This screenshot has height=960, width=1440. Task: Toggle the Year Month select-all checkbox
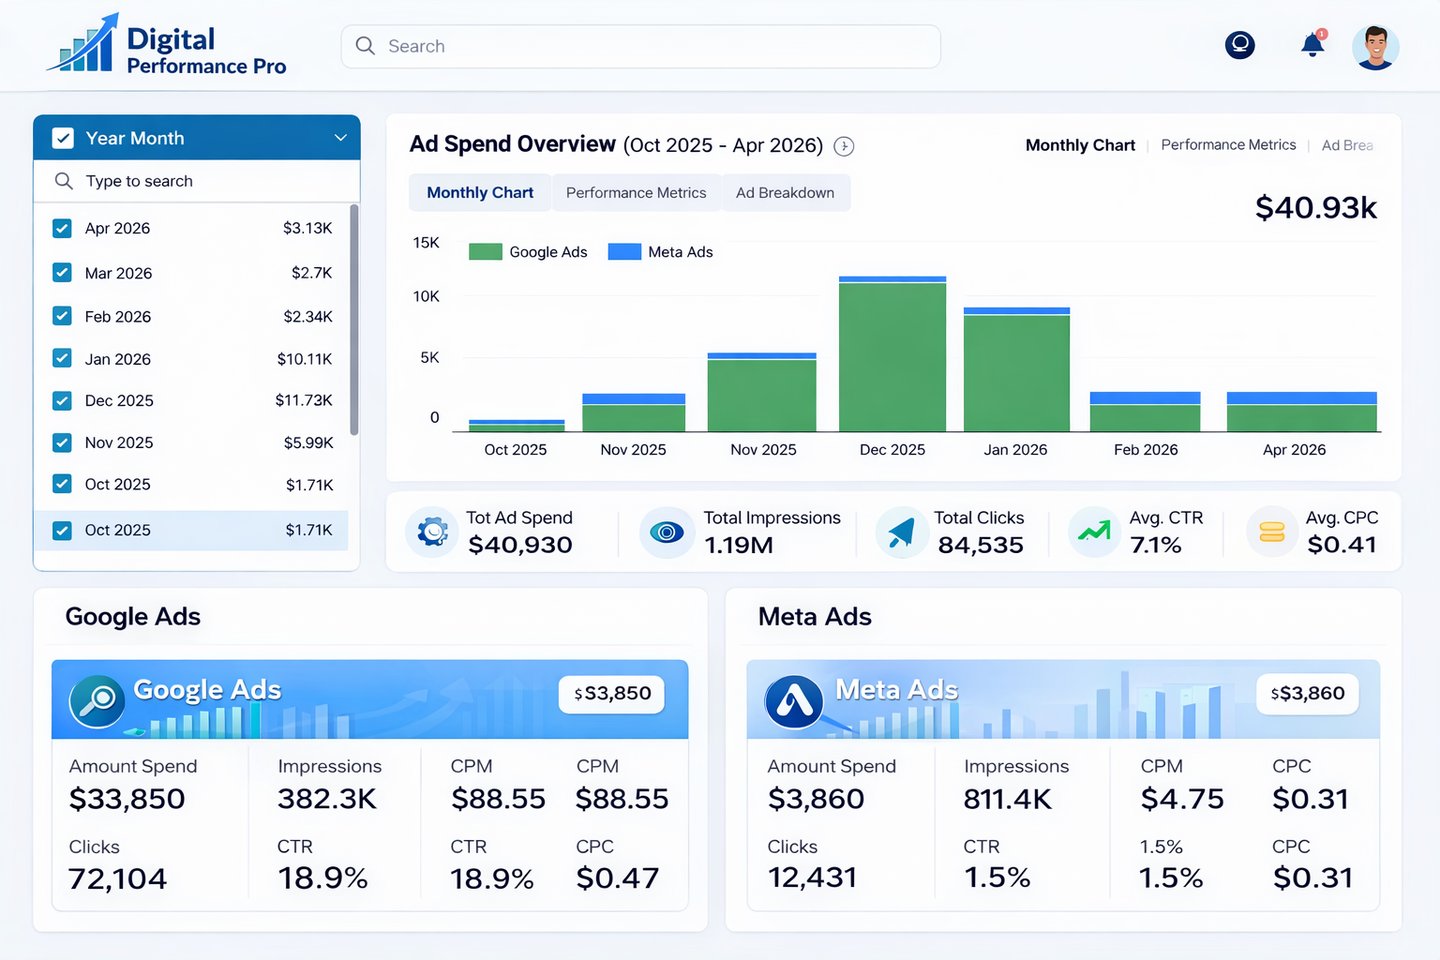(63, 138)
